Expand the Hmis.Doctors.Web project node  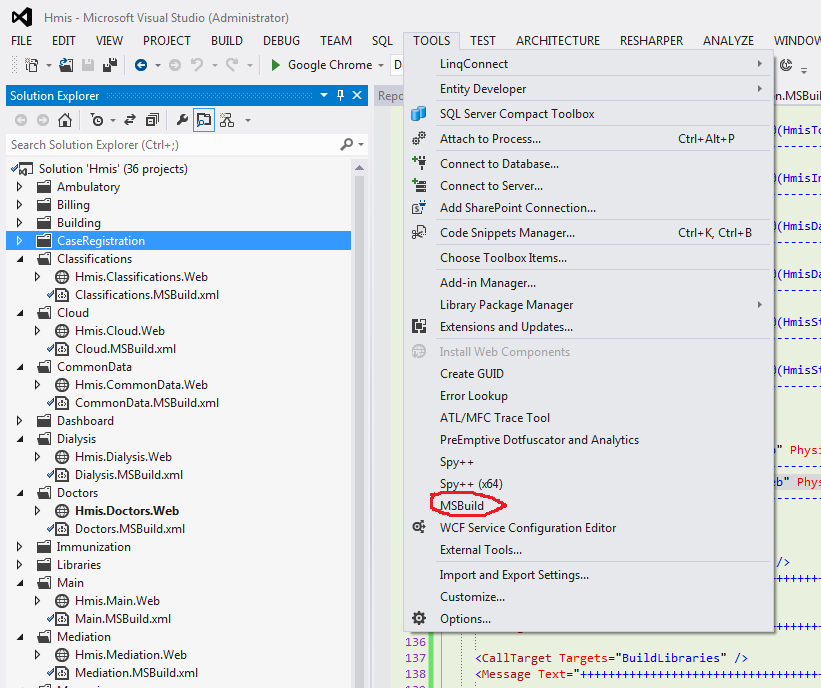point(37,511)
